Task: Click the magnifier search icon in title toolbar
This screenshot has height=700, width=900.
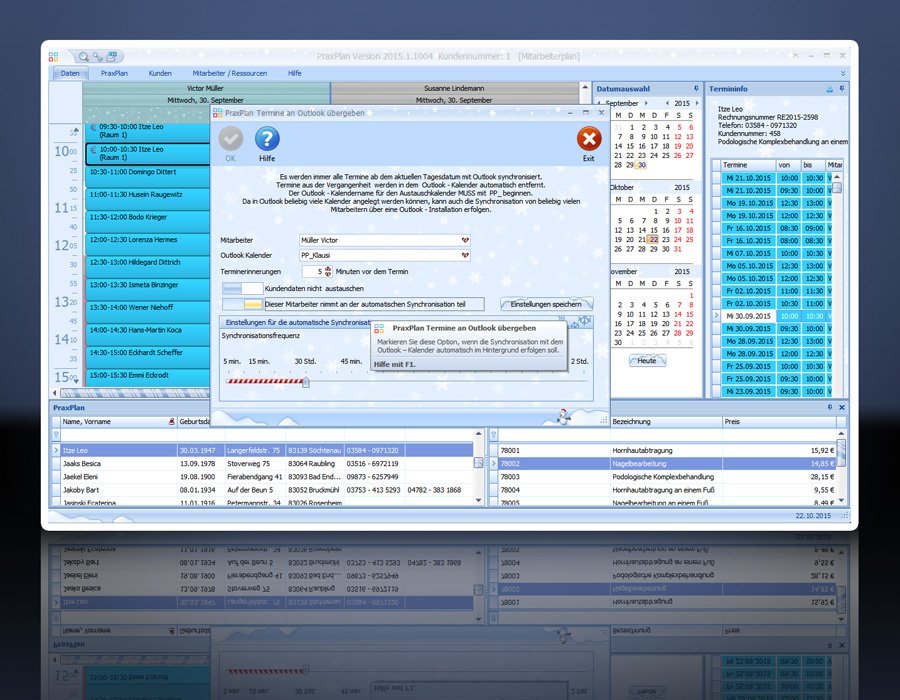Action: pos(84,56)
